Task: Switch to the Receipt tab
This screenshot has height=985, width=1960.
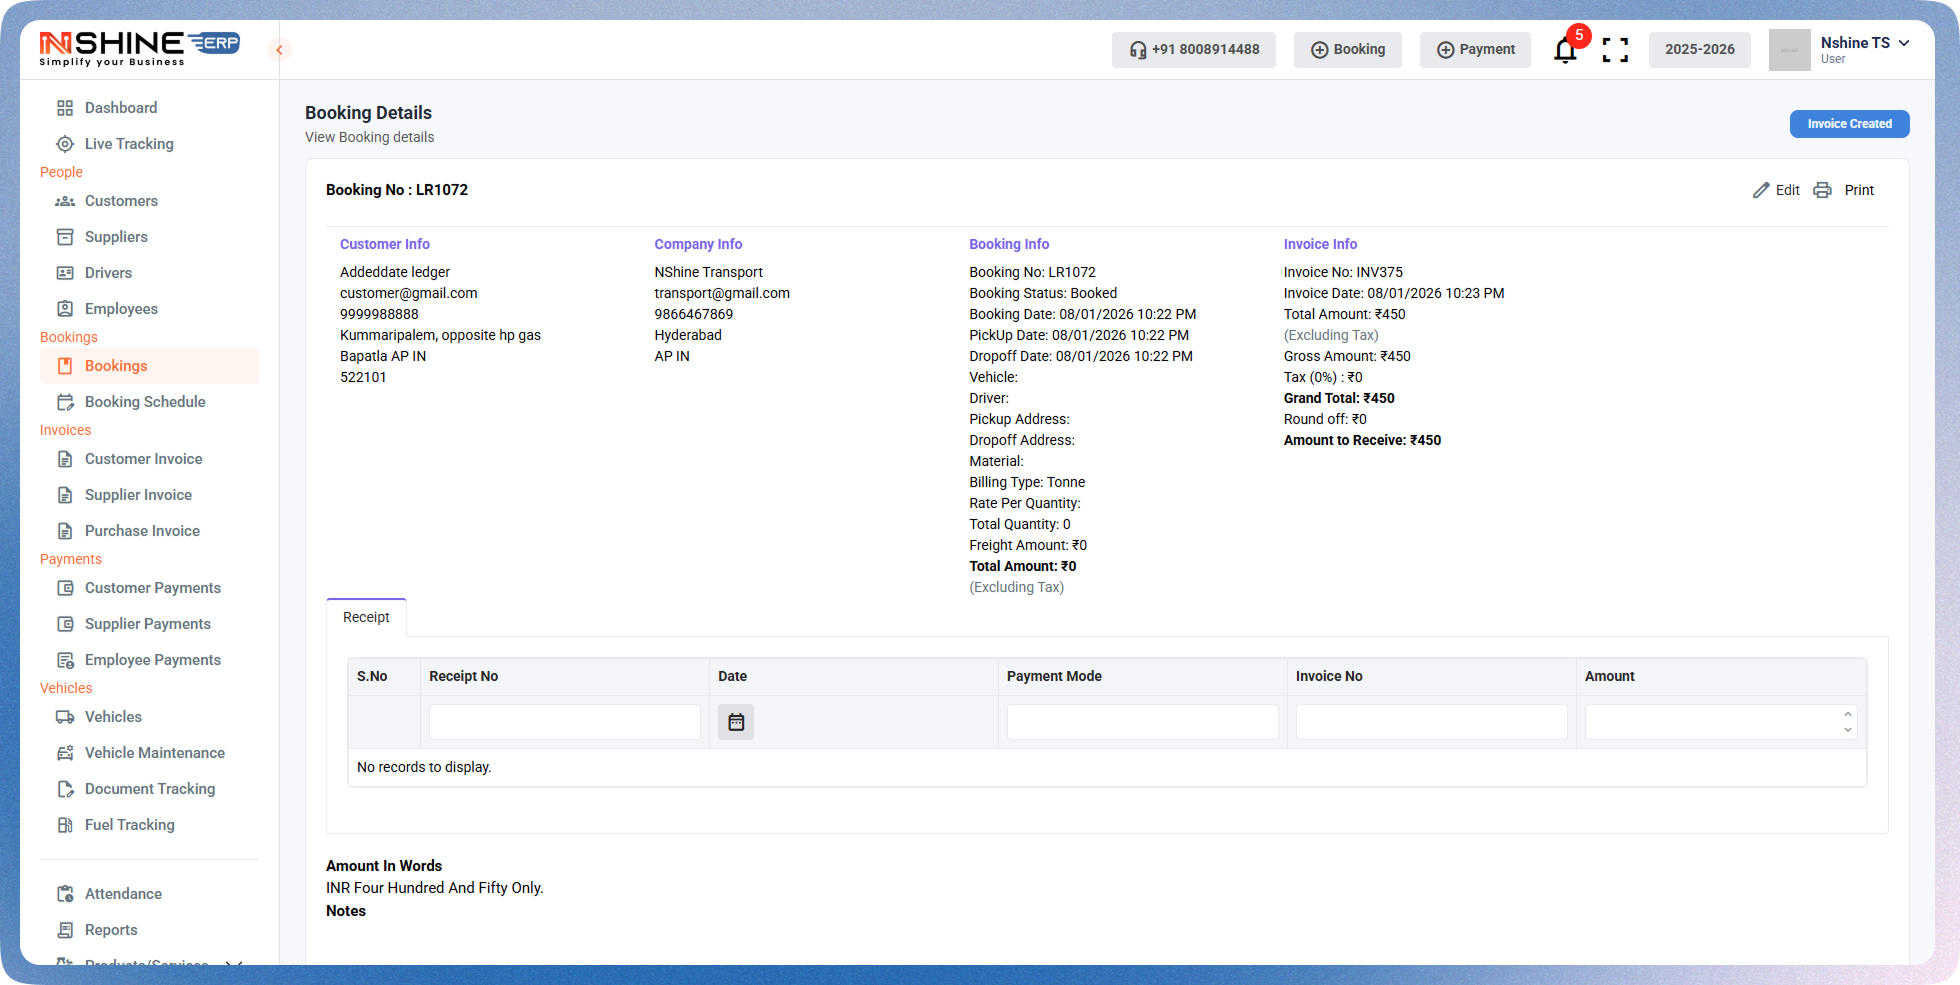Action: pyautogui.click(x=365, y=617)
